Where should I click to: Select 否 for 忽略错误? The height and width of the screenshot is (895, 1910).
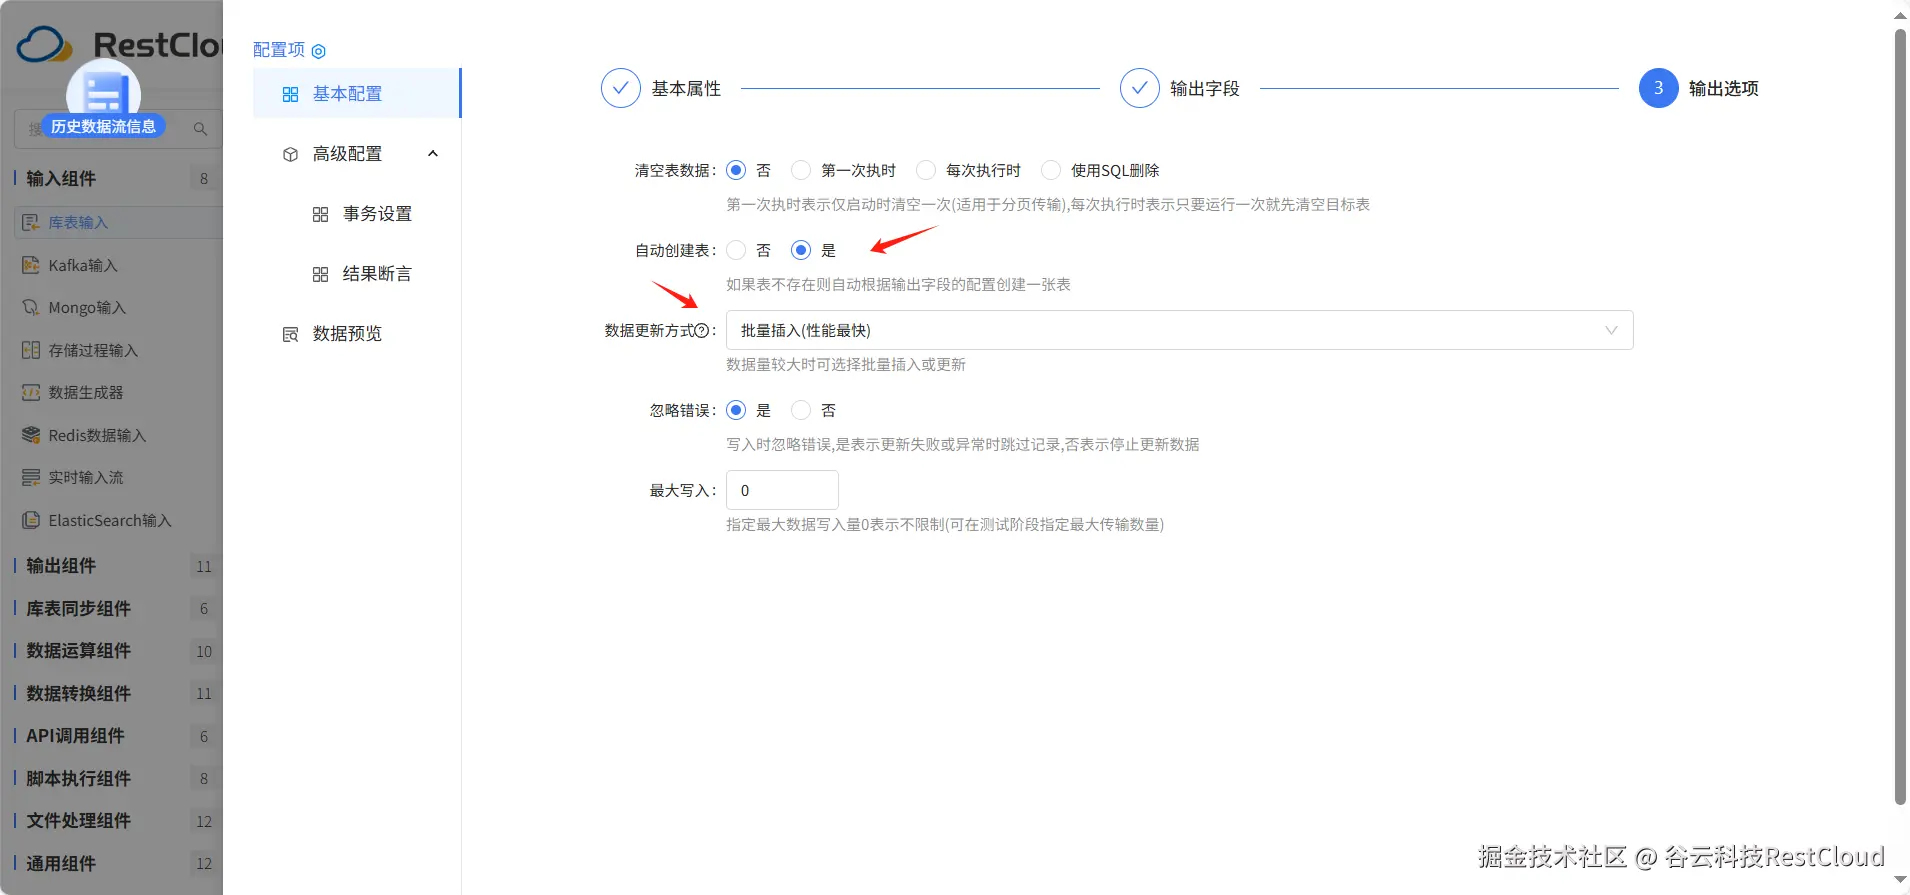click(801, 410)
